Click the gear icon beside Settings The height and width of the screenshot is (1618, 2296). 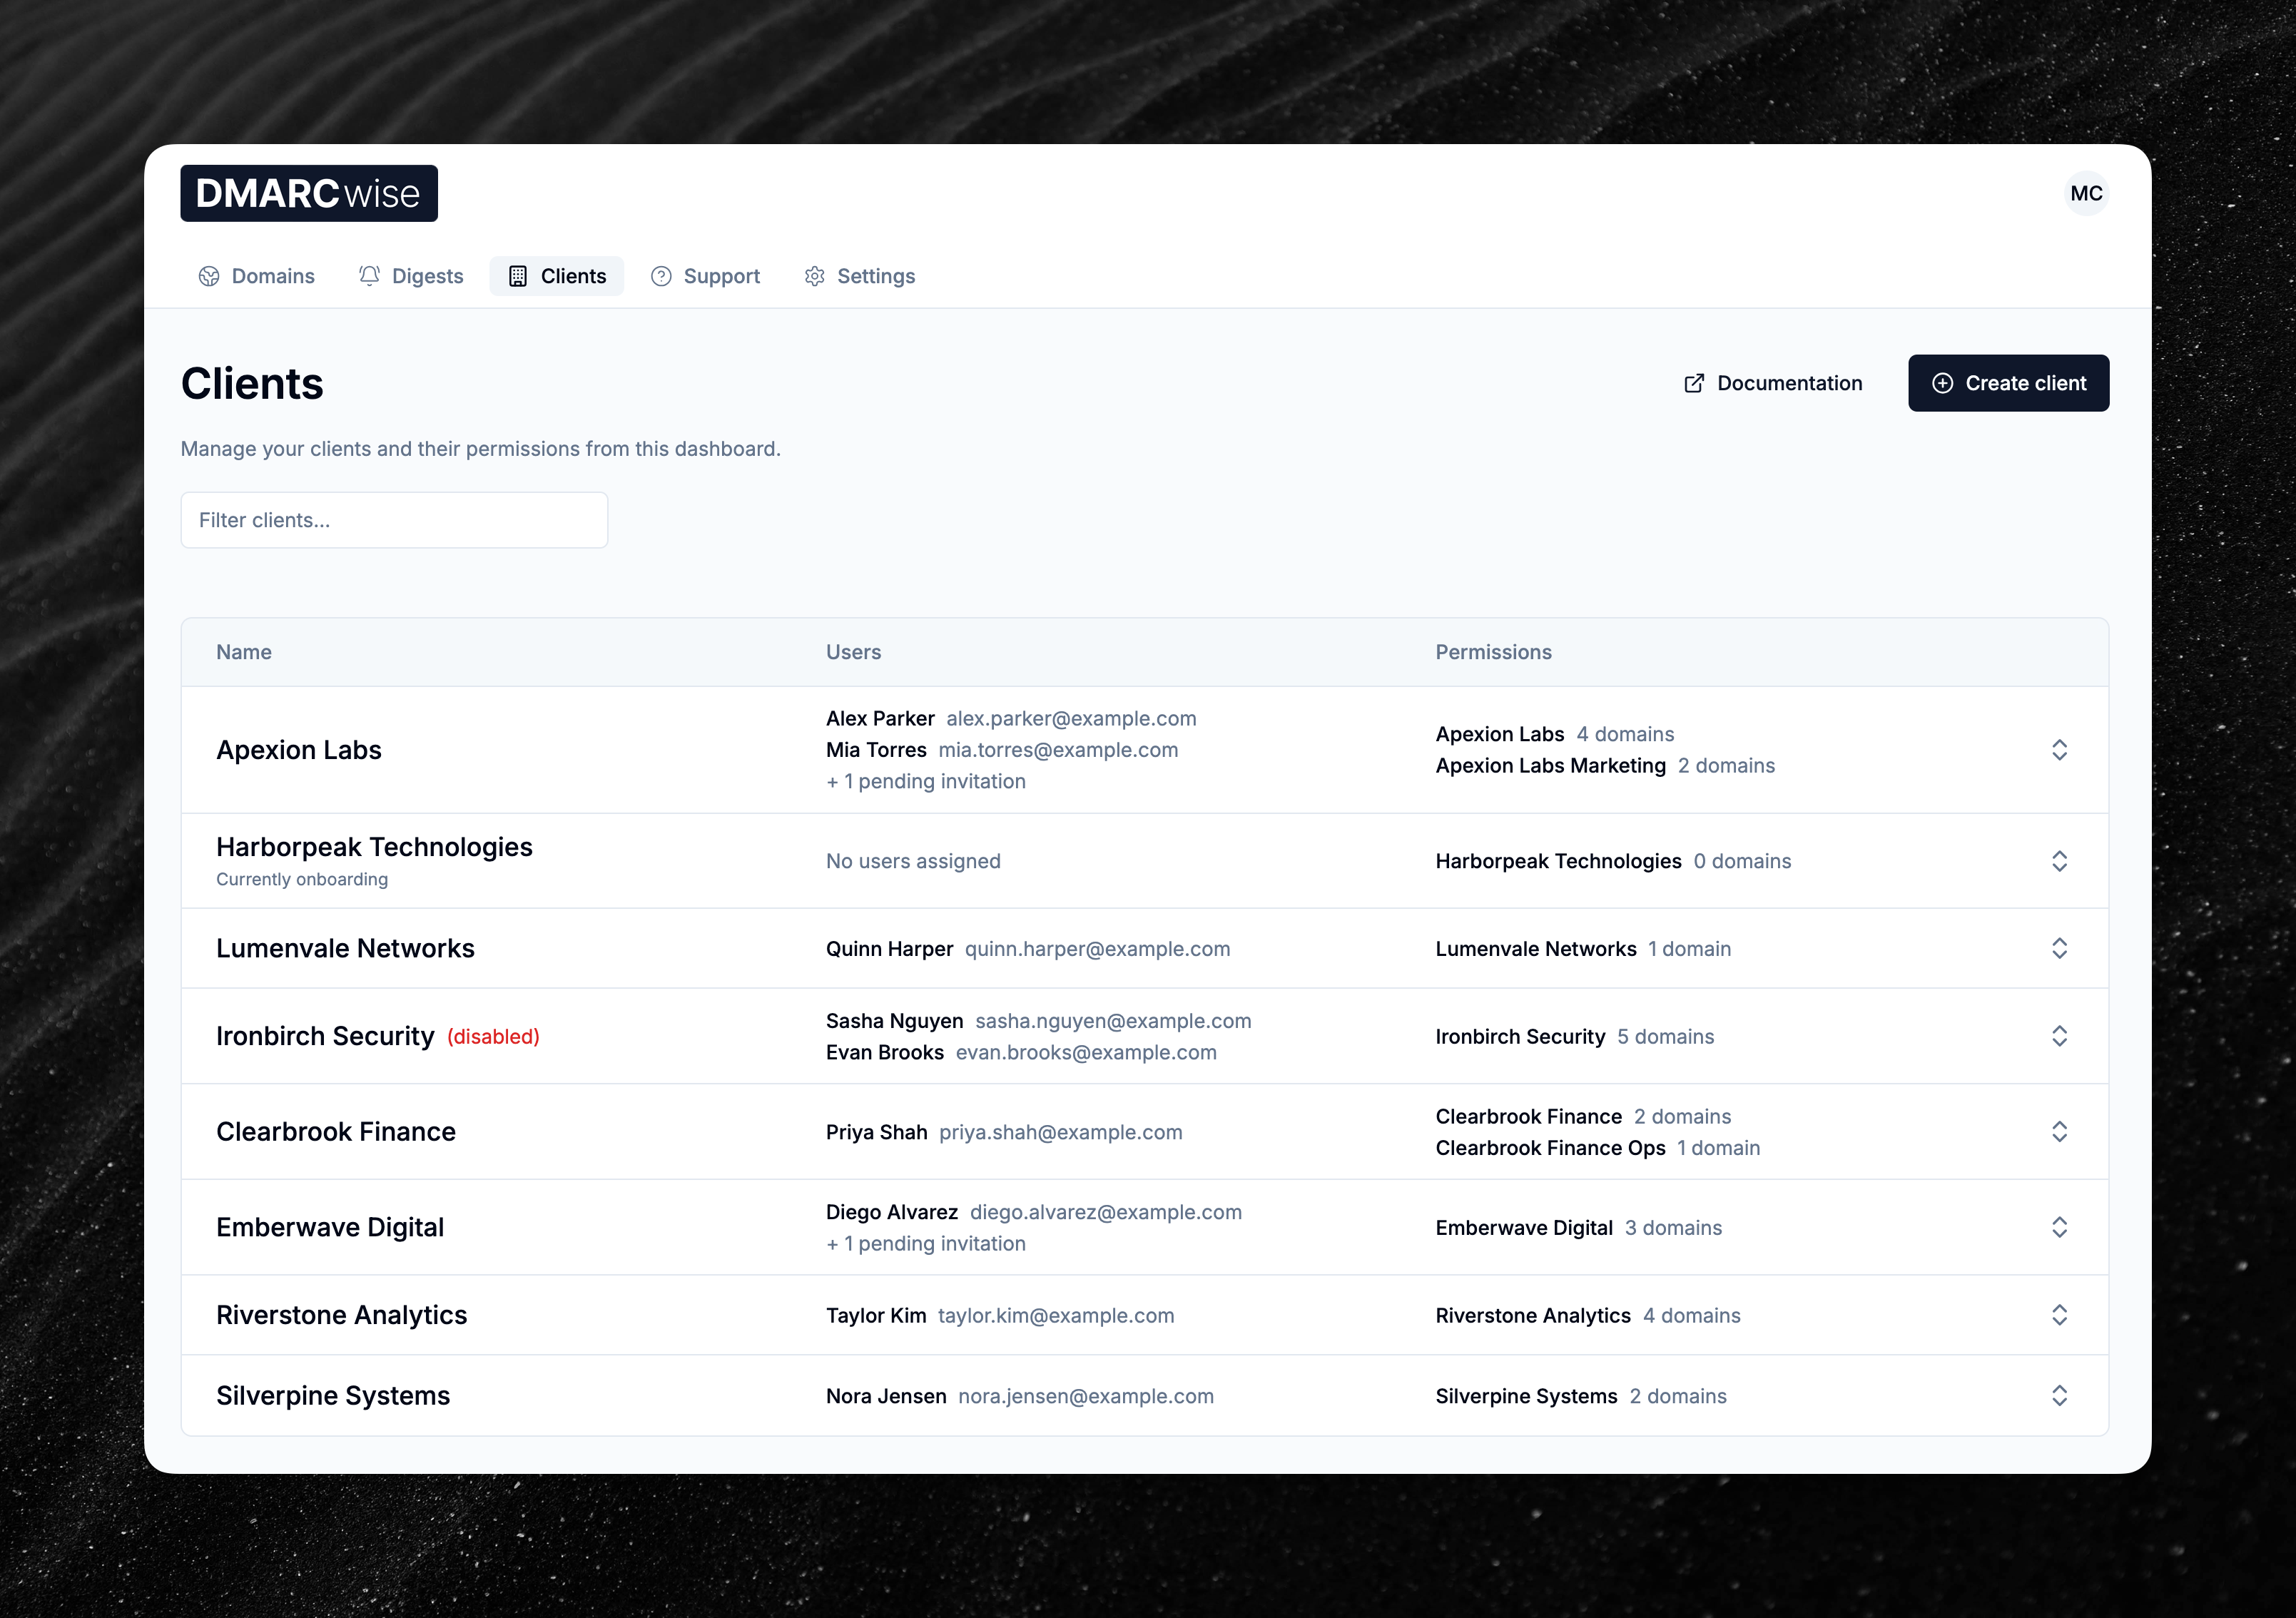[814, 276]
